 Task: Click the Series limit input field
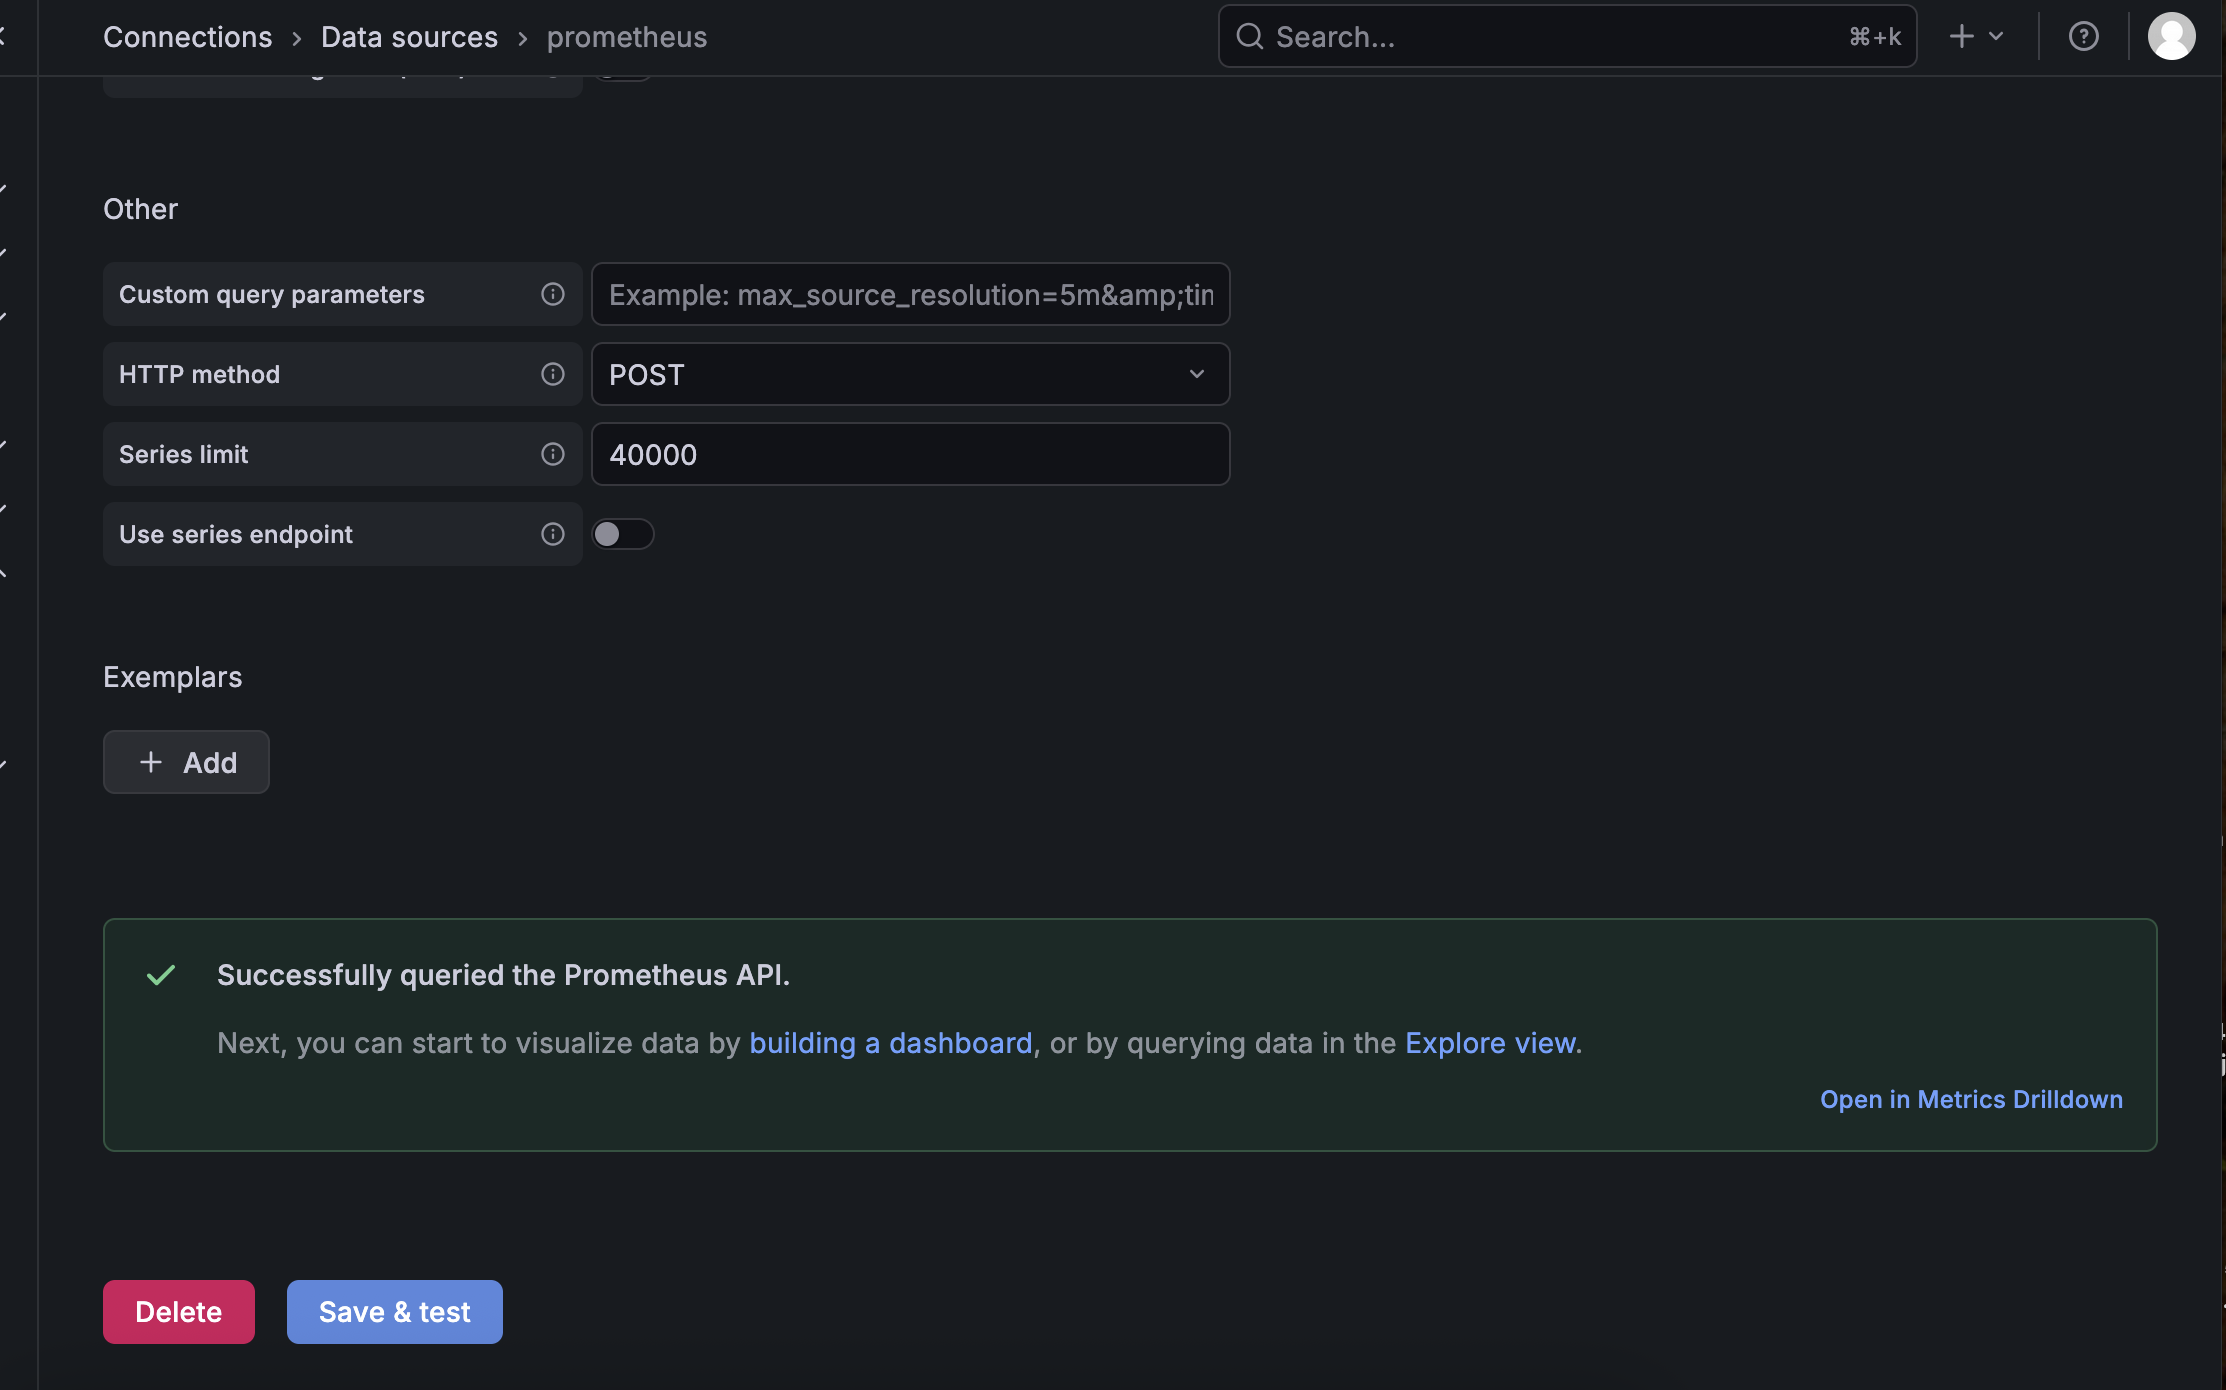[x=909, y=454]
